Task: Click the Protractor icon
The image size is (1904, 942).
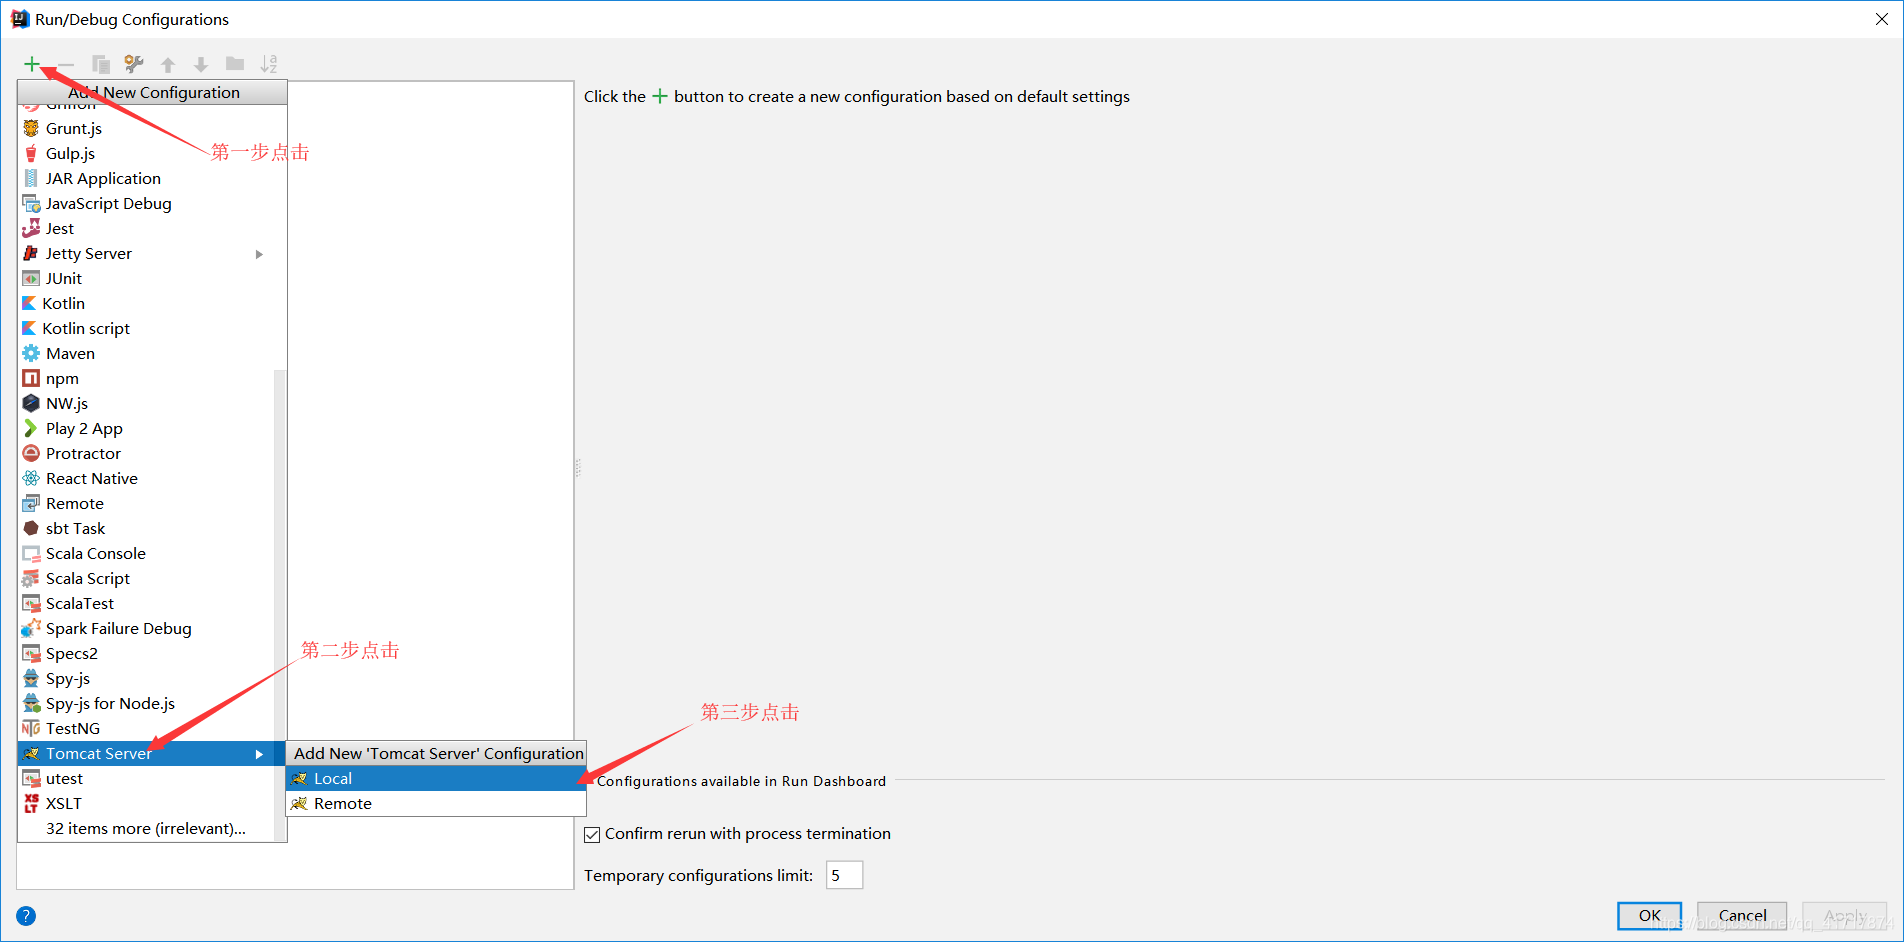Action: tap(31, 453)
